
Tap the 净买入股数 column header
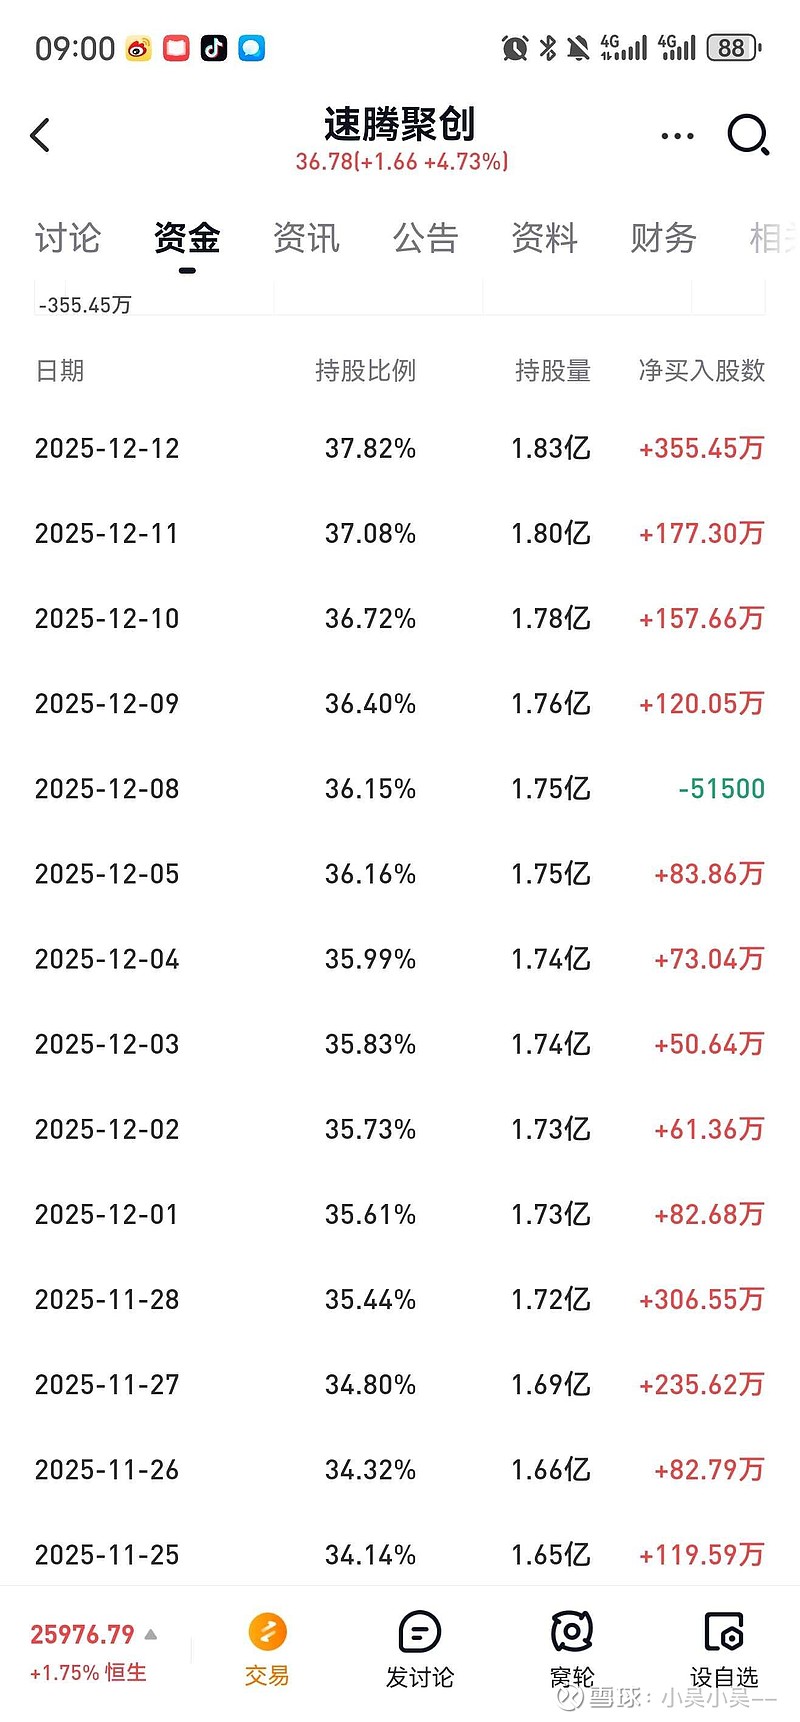tap(701, 371)
